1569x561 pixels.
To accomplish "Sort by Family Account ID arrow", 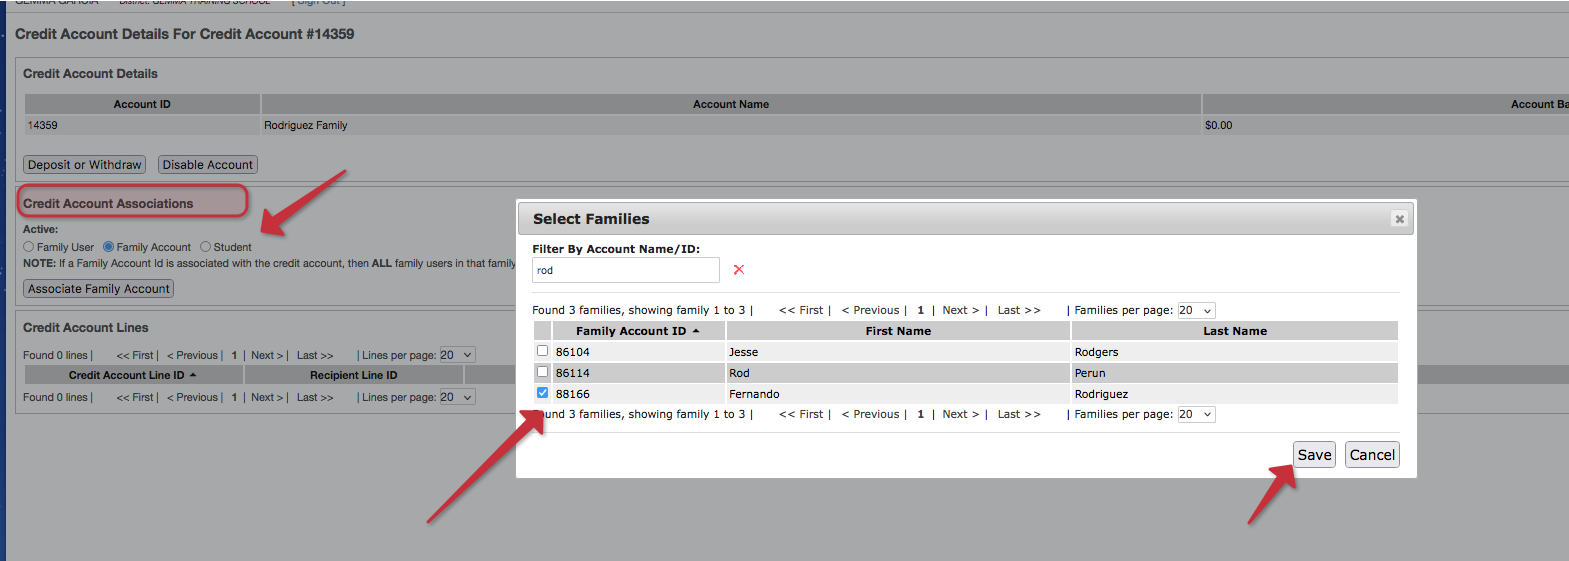I will tap(696, 331).
